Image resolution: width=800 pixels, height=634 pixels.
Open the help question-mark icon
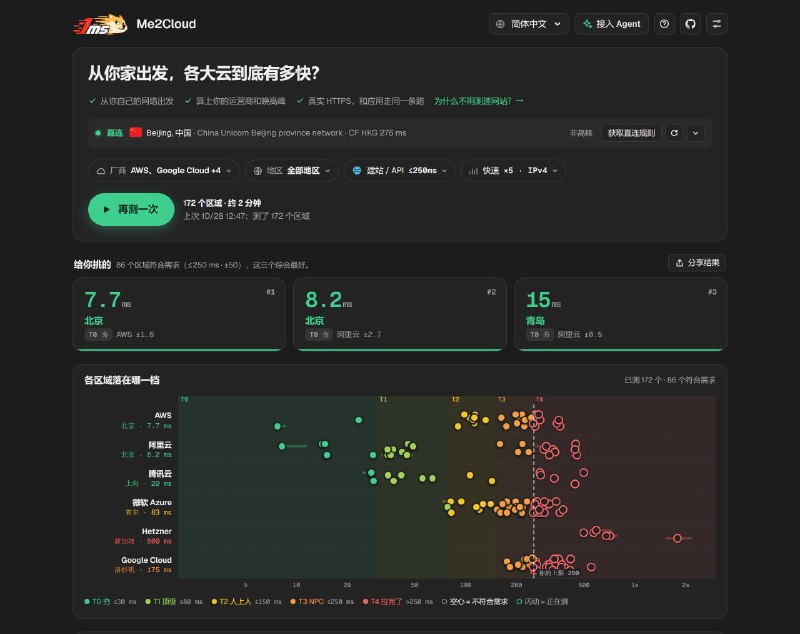[664, 24]
